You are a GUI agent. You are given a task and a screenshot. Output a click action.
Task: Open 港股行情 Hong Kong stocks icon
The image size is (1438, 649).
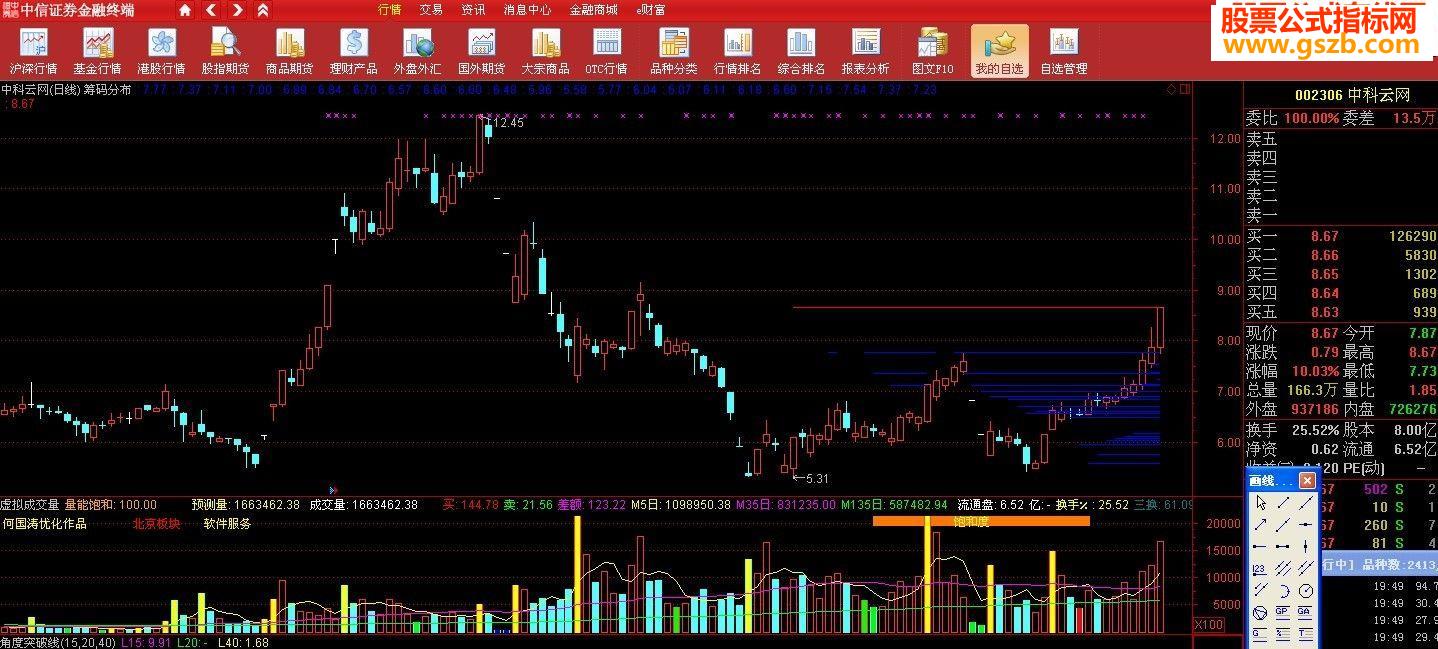tap(161, 50)
